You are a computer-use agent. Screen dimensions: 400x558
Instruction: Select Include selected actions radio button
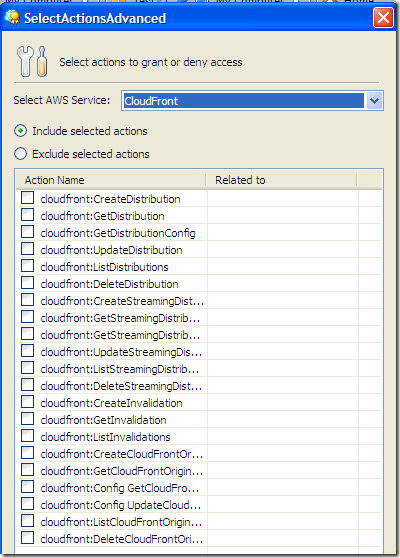tap(21, 131)
